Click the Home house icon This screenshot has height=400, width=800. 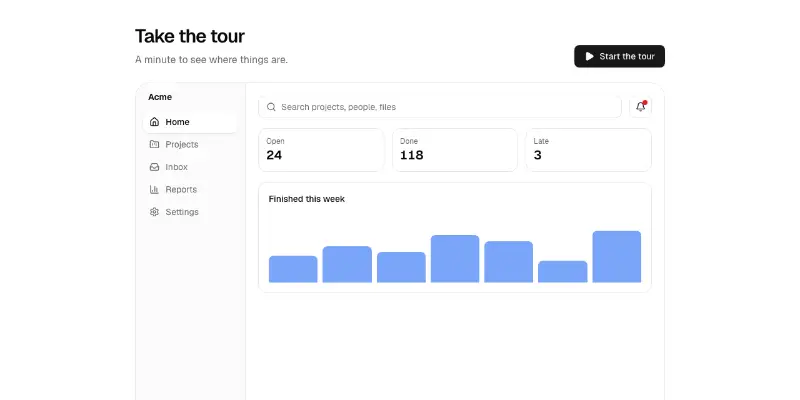pos(154,122)
